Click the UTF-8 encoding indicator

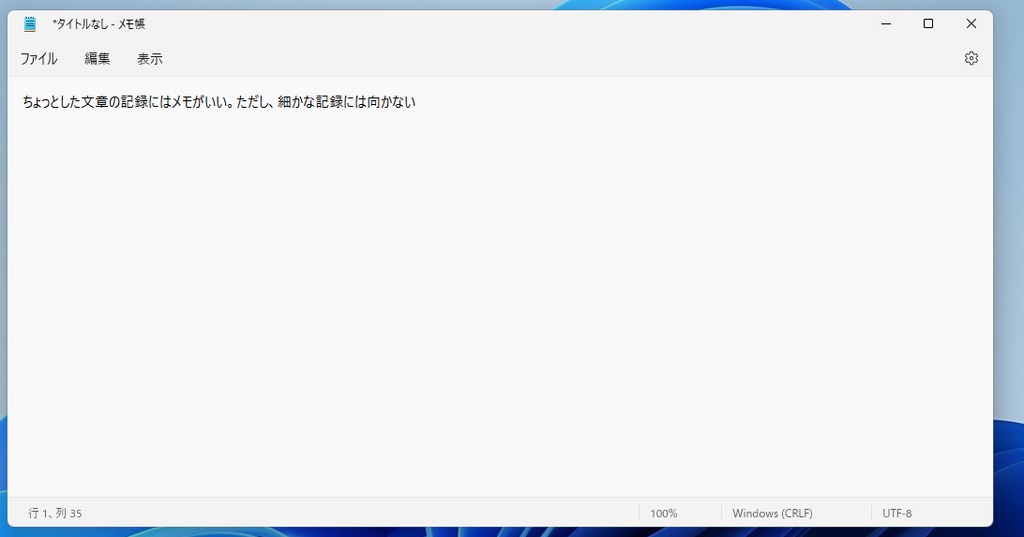897,513
